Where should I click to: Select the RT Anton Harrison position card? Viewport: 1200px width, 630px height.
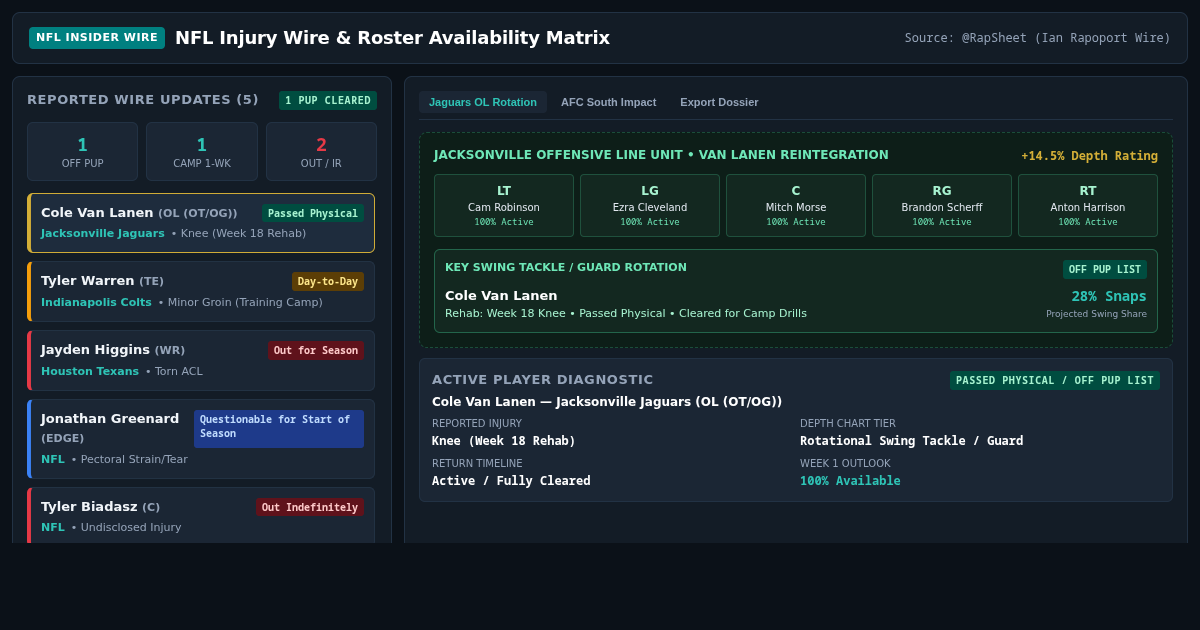click(1088, 205)
